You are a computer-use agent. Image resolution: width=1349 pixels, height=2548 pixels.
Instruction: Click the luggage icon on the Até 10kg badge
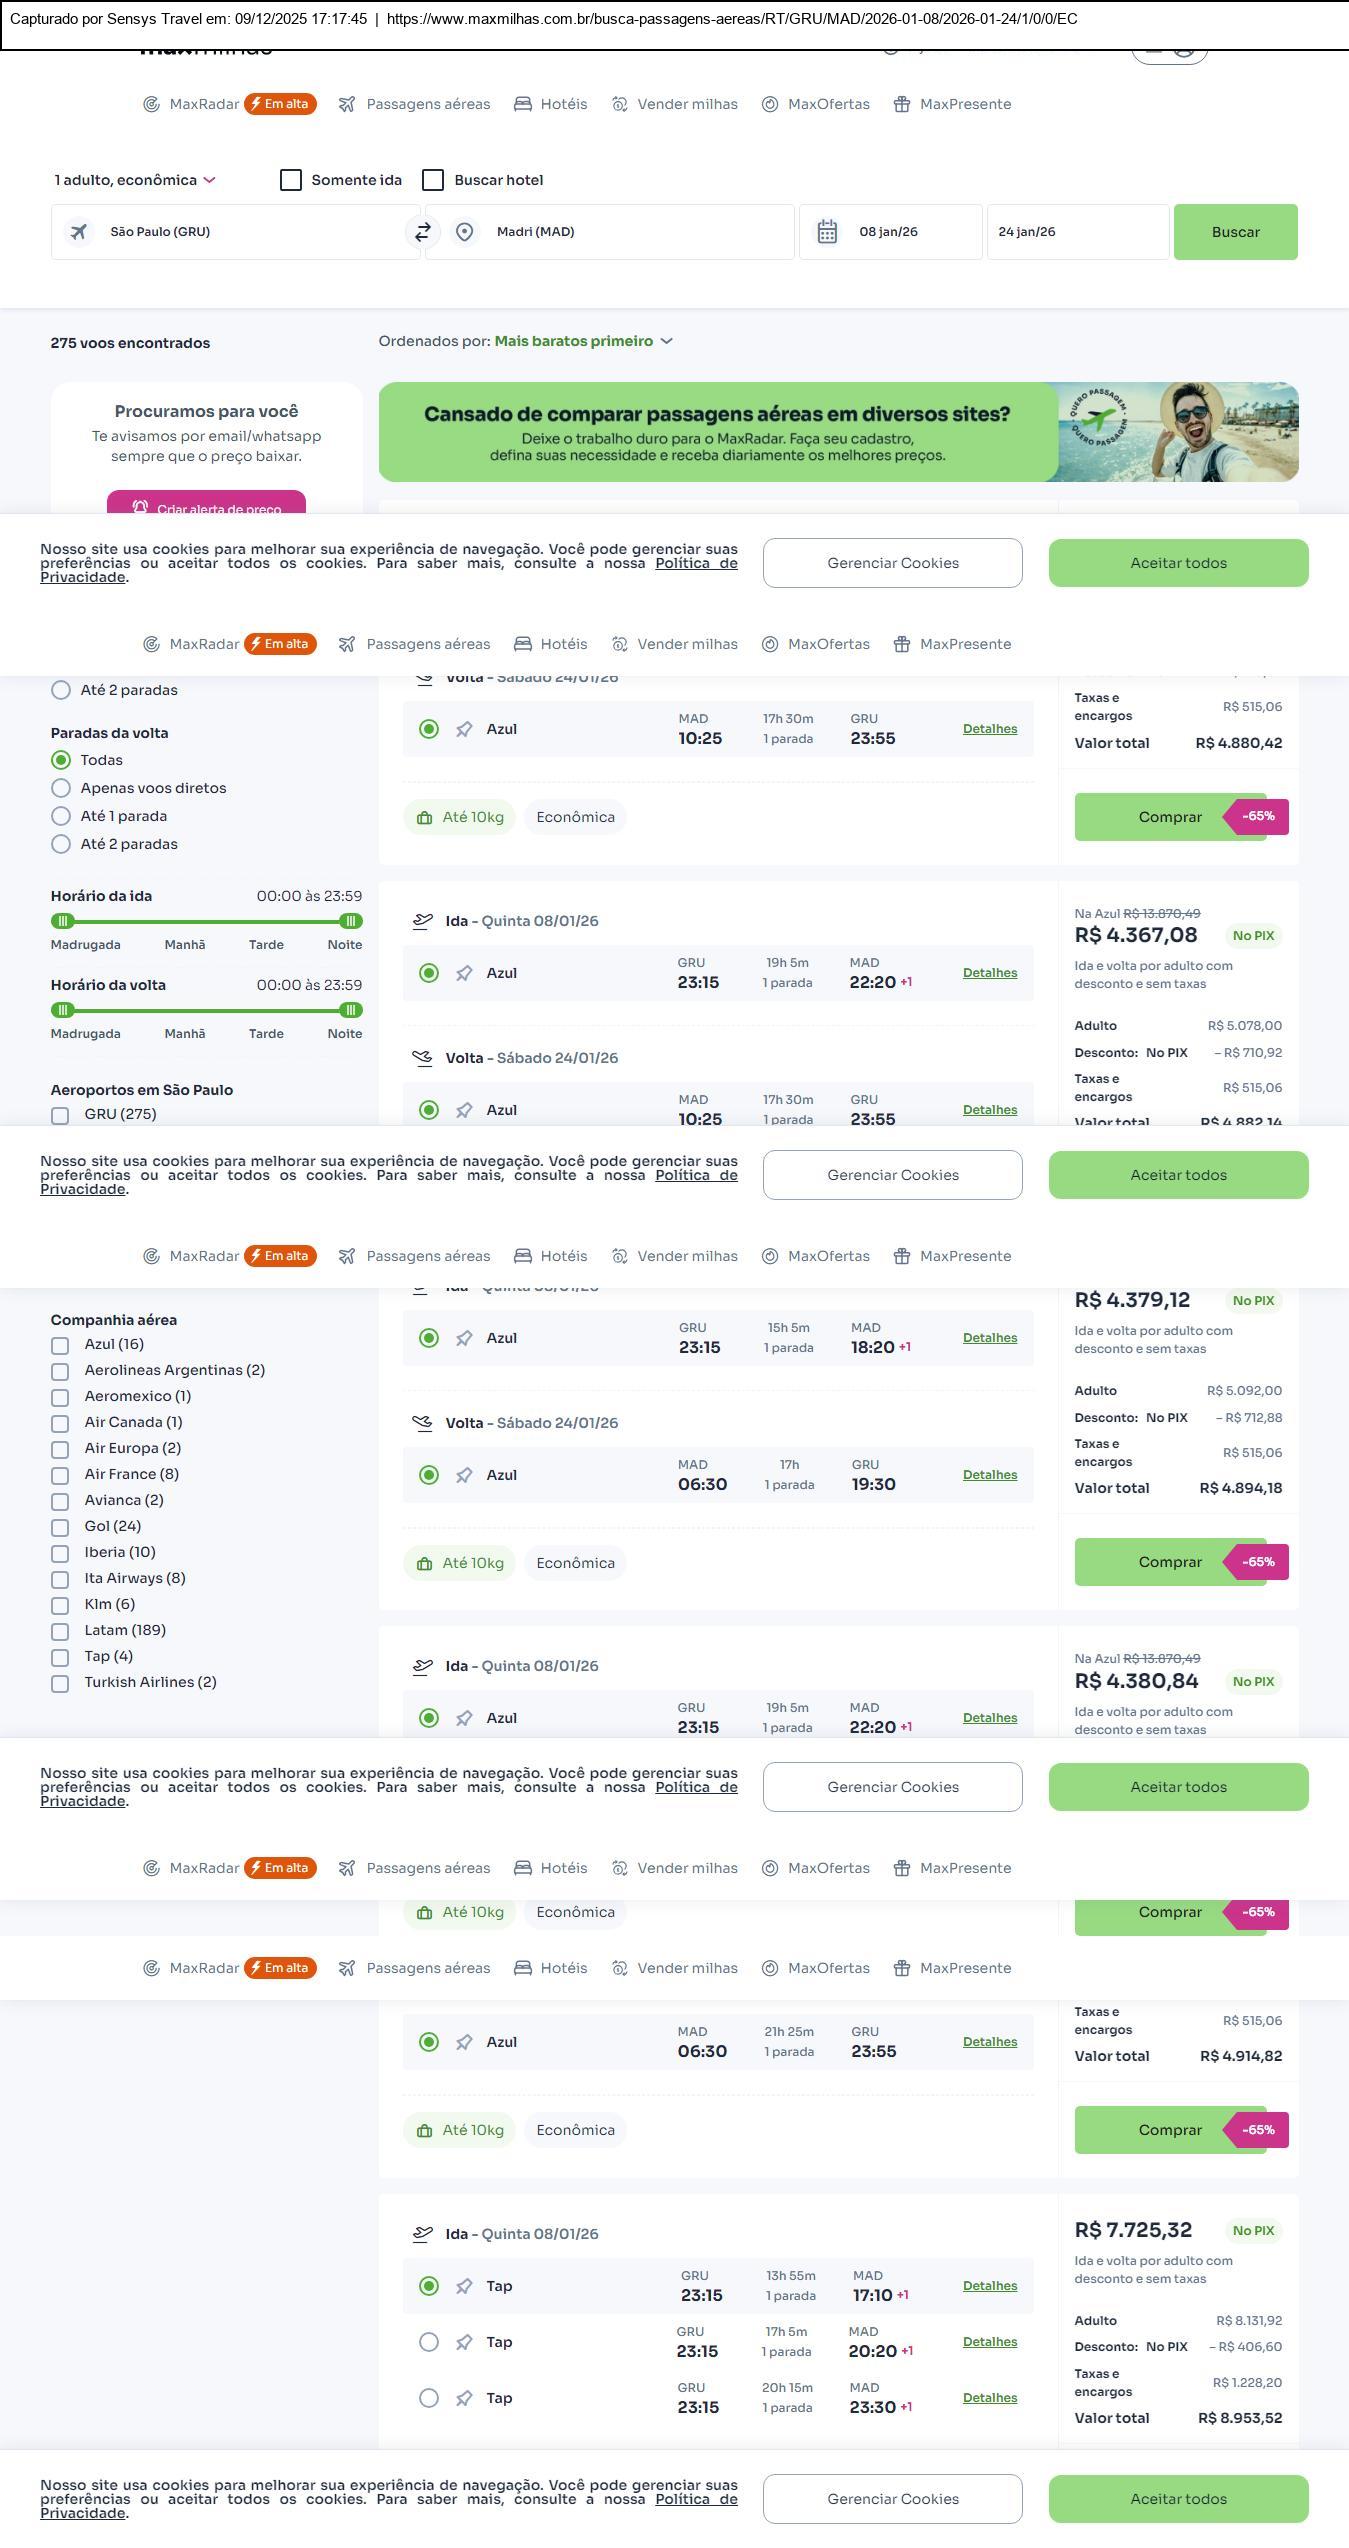point(424,817)
